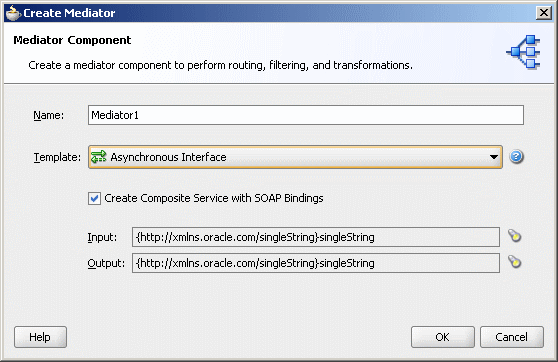This screenshot has width=558, height=362.
Task: Open the Template dropdown arrow
Action: coord(494,157)
